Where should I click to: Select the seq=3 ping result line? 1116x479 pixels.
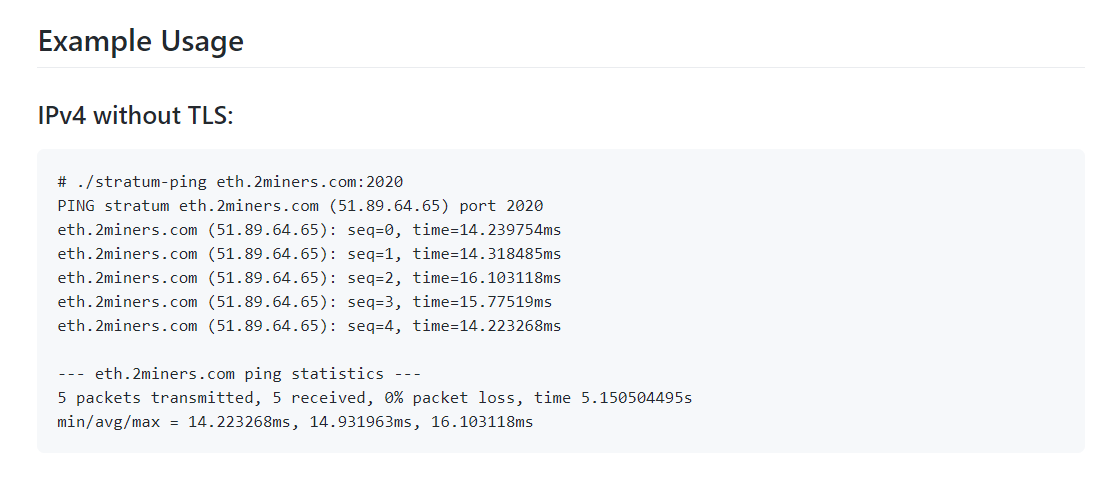305,302
